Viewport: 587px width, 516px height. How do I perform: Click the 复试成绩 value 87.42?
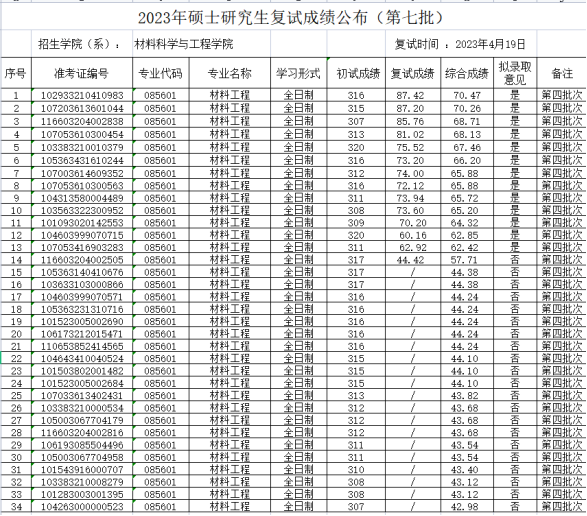[413, 95]
